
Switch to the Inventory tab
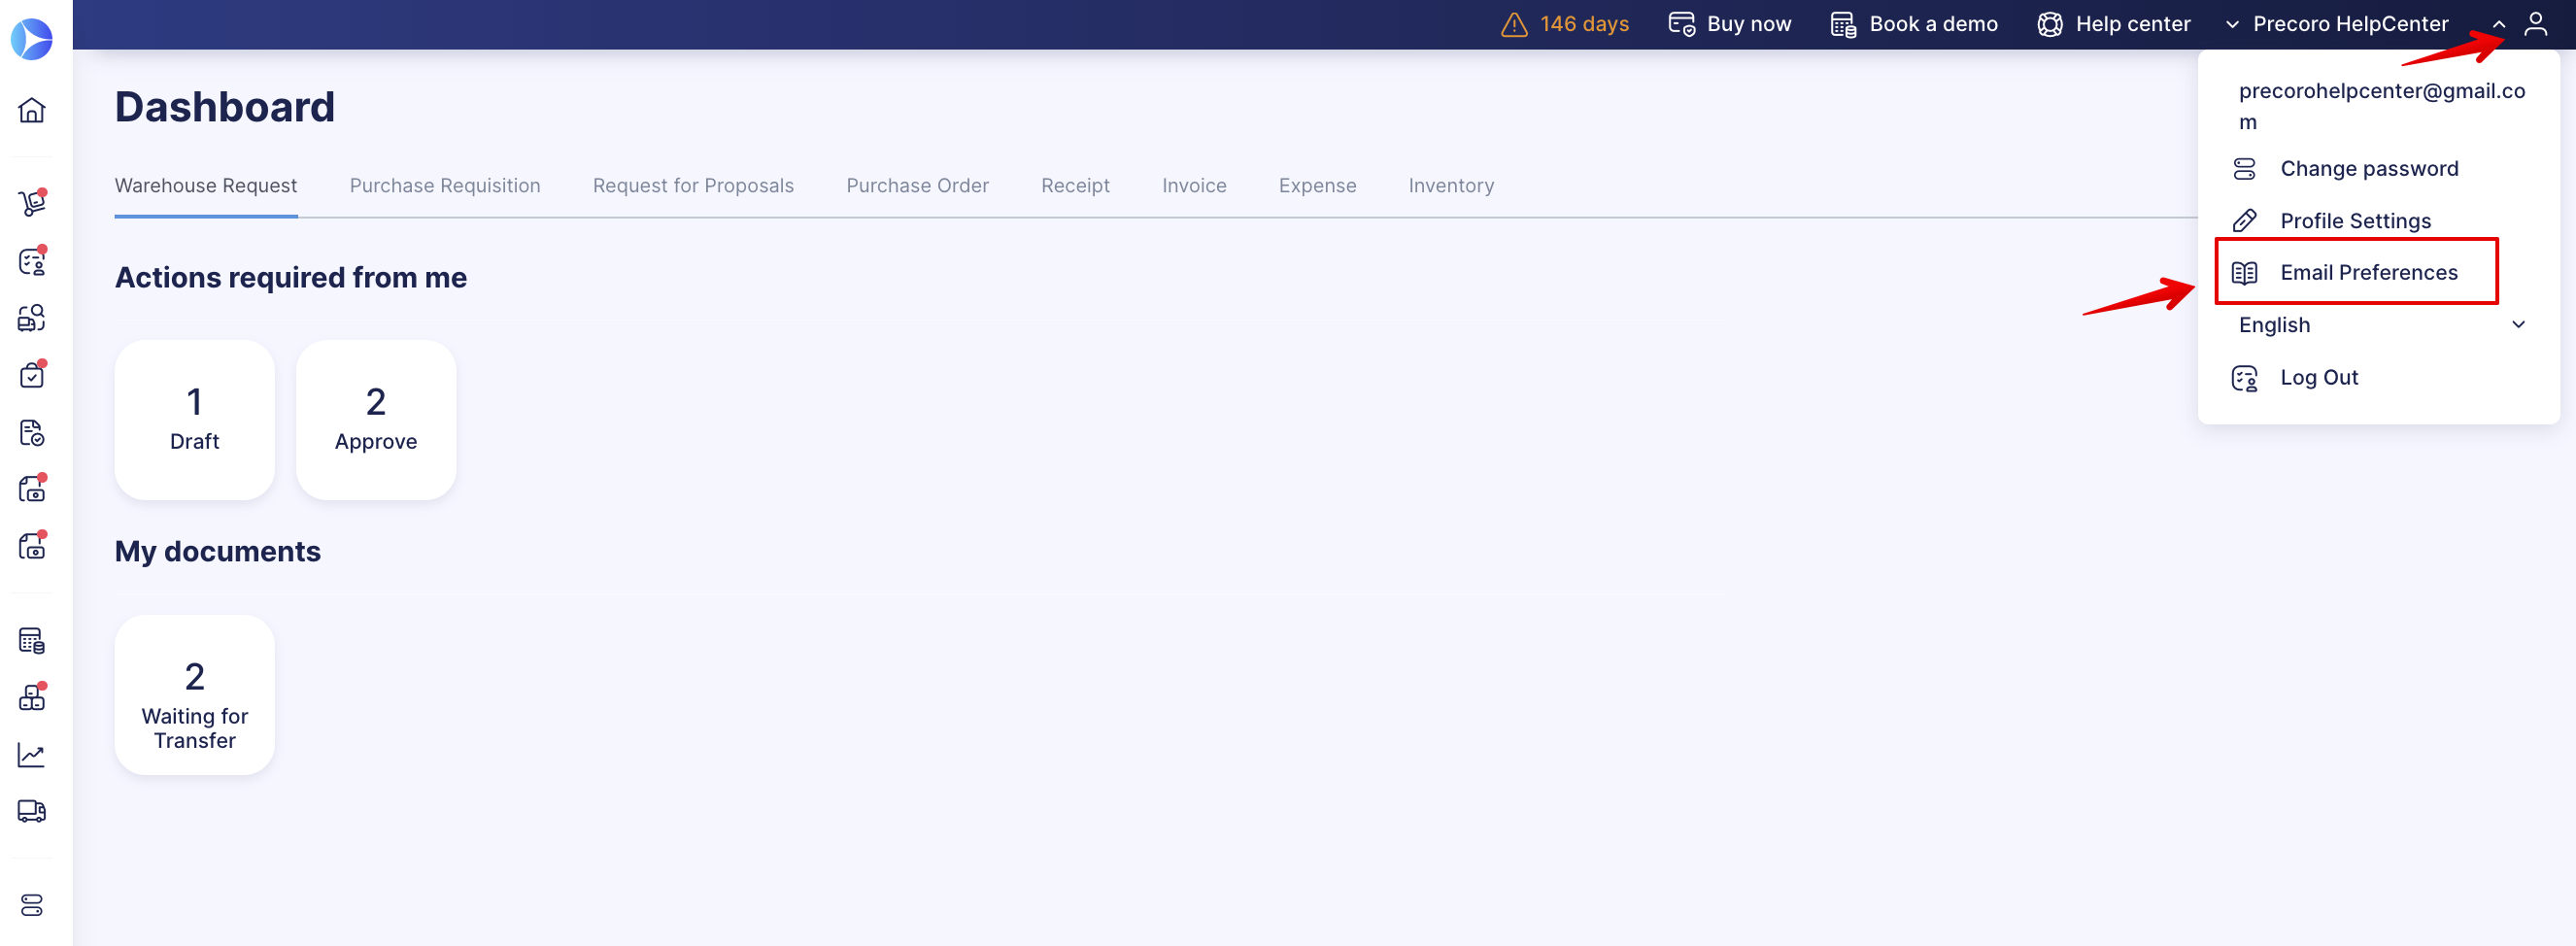[x=1451, y=186]
